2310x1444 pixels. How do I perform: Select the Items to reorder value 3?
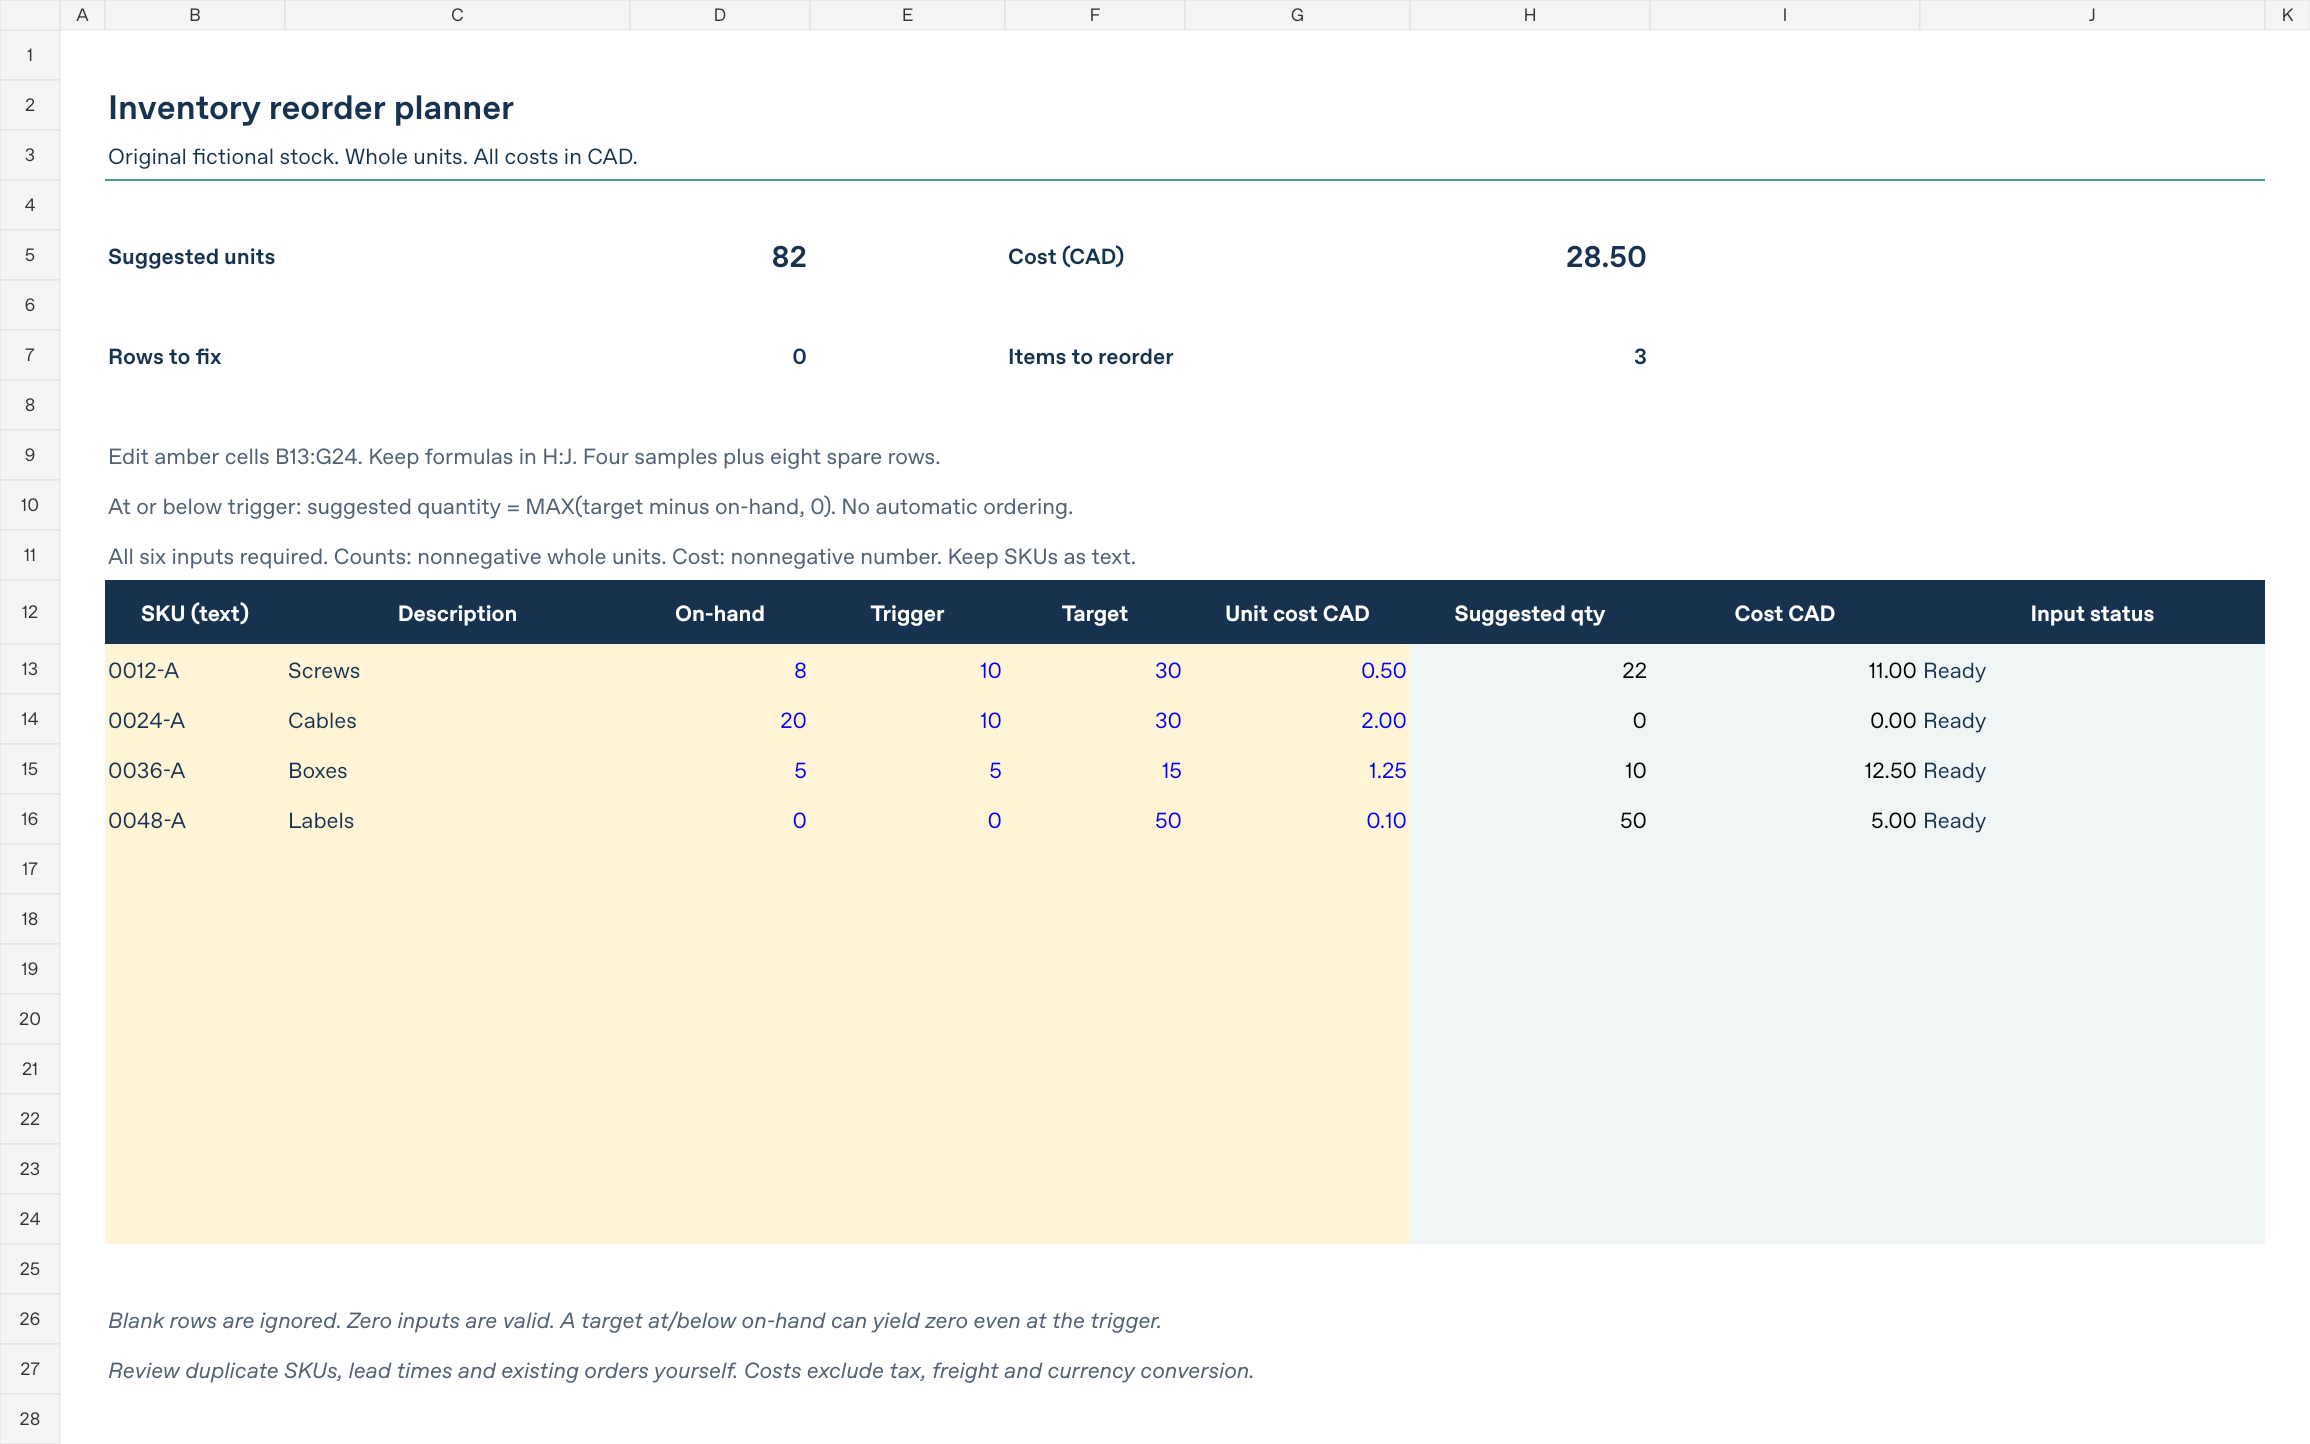[1639, 357]
